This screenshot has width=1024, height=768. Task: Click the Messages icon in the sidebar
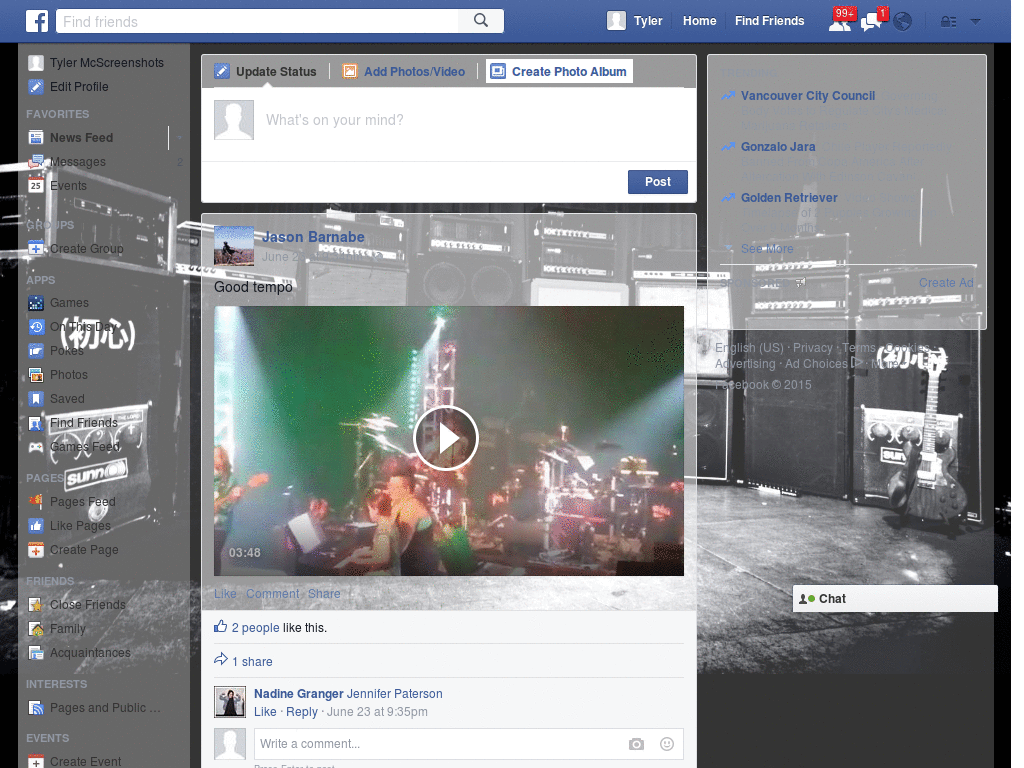point(36,161)
